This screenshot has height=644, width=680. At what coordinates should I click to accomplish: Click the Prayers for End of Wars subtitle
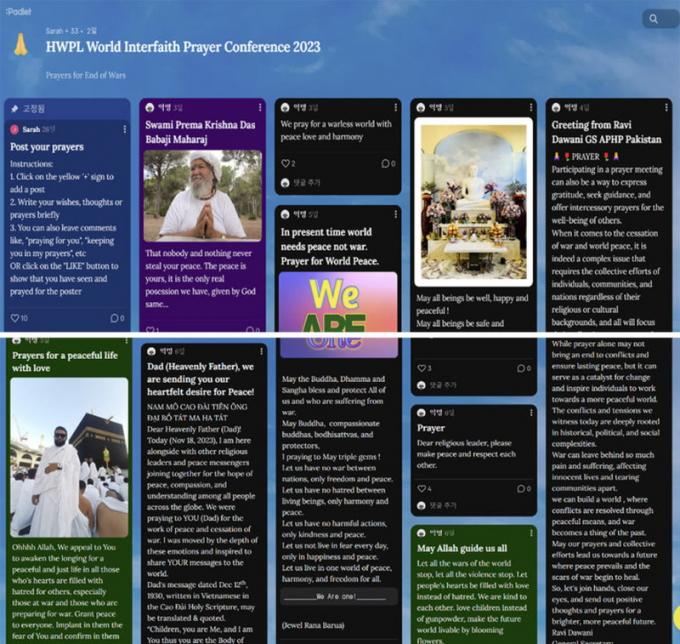click(x=85, y=75)
